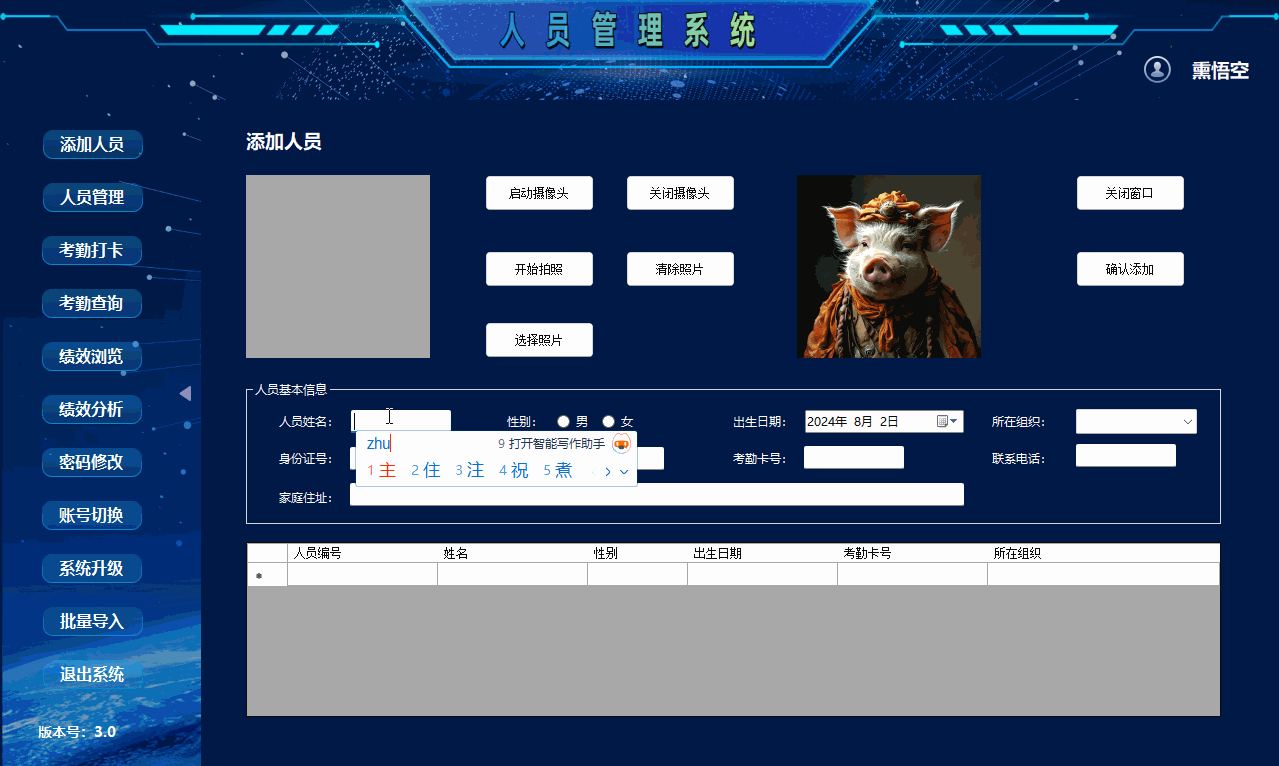The width and height of the screenshot is (1279, 766).
Task: Open 添加人员 in the sidebar
Action: click(92, 144)
